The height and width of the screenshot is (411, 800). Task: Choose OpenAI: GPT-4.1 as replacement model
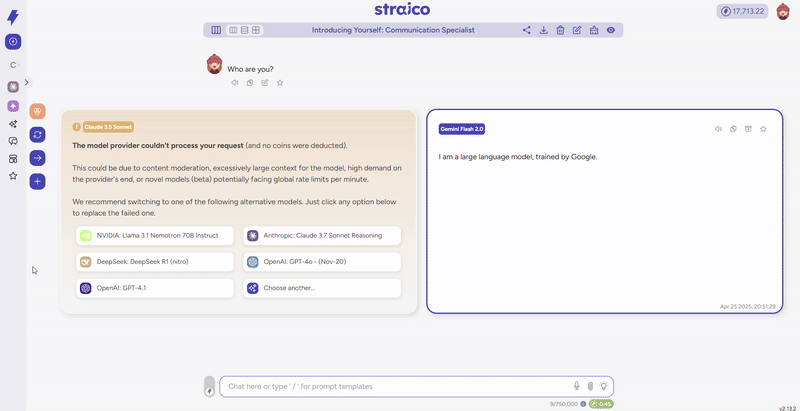pyautogui.click(x=155, y=288)
